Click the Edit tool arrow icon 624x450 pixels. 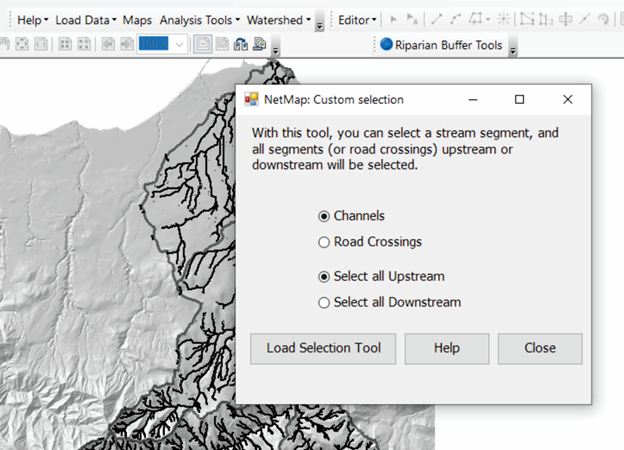click(x=394, y=19)
